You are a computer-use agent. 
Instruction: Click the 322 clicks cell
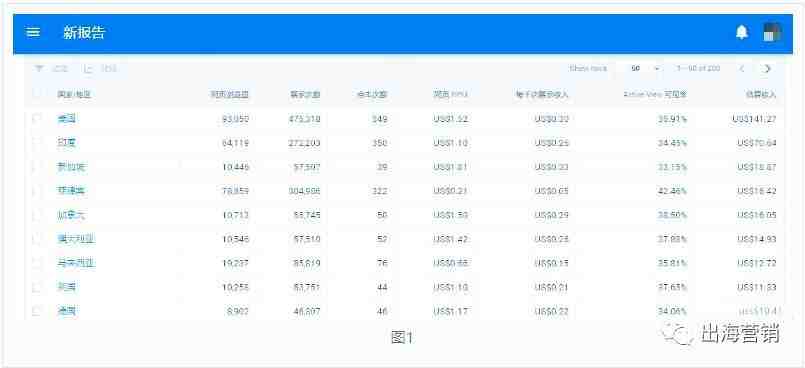(x=379, y=191)
